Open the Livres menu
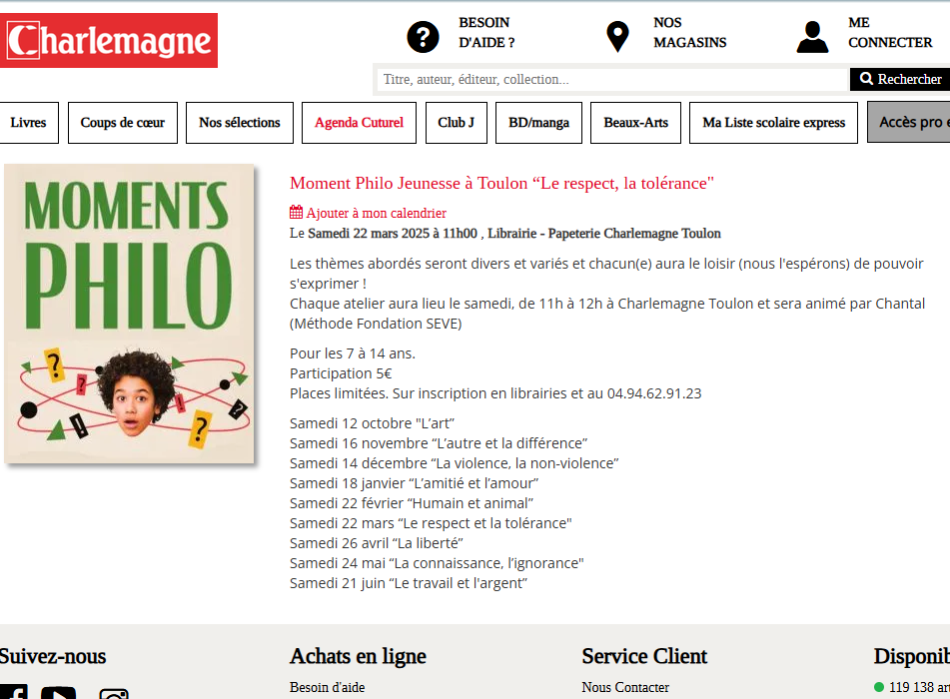Viewport: 950px width, 699px height. pos(29,123)
